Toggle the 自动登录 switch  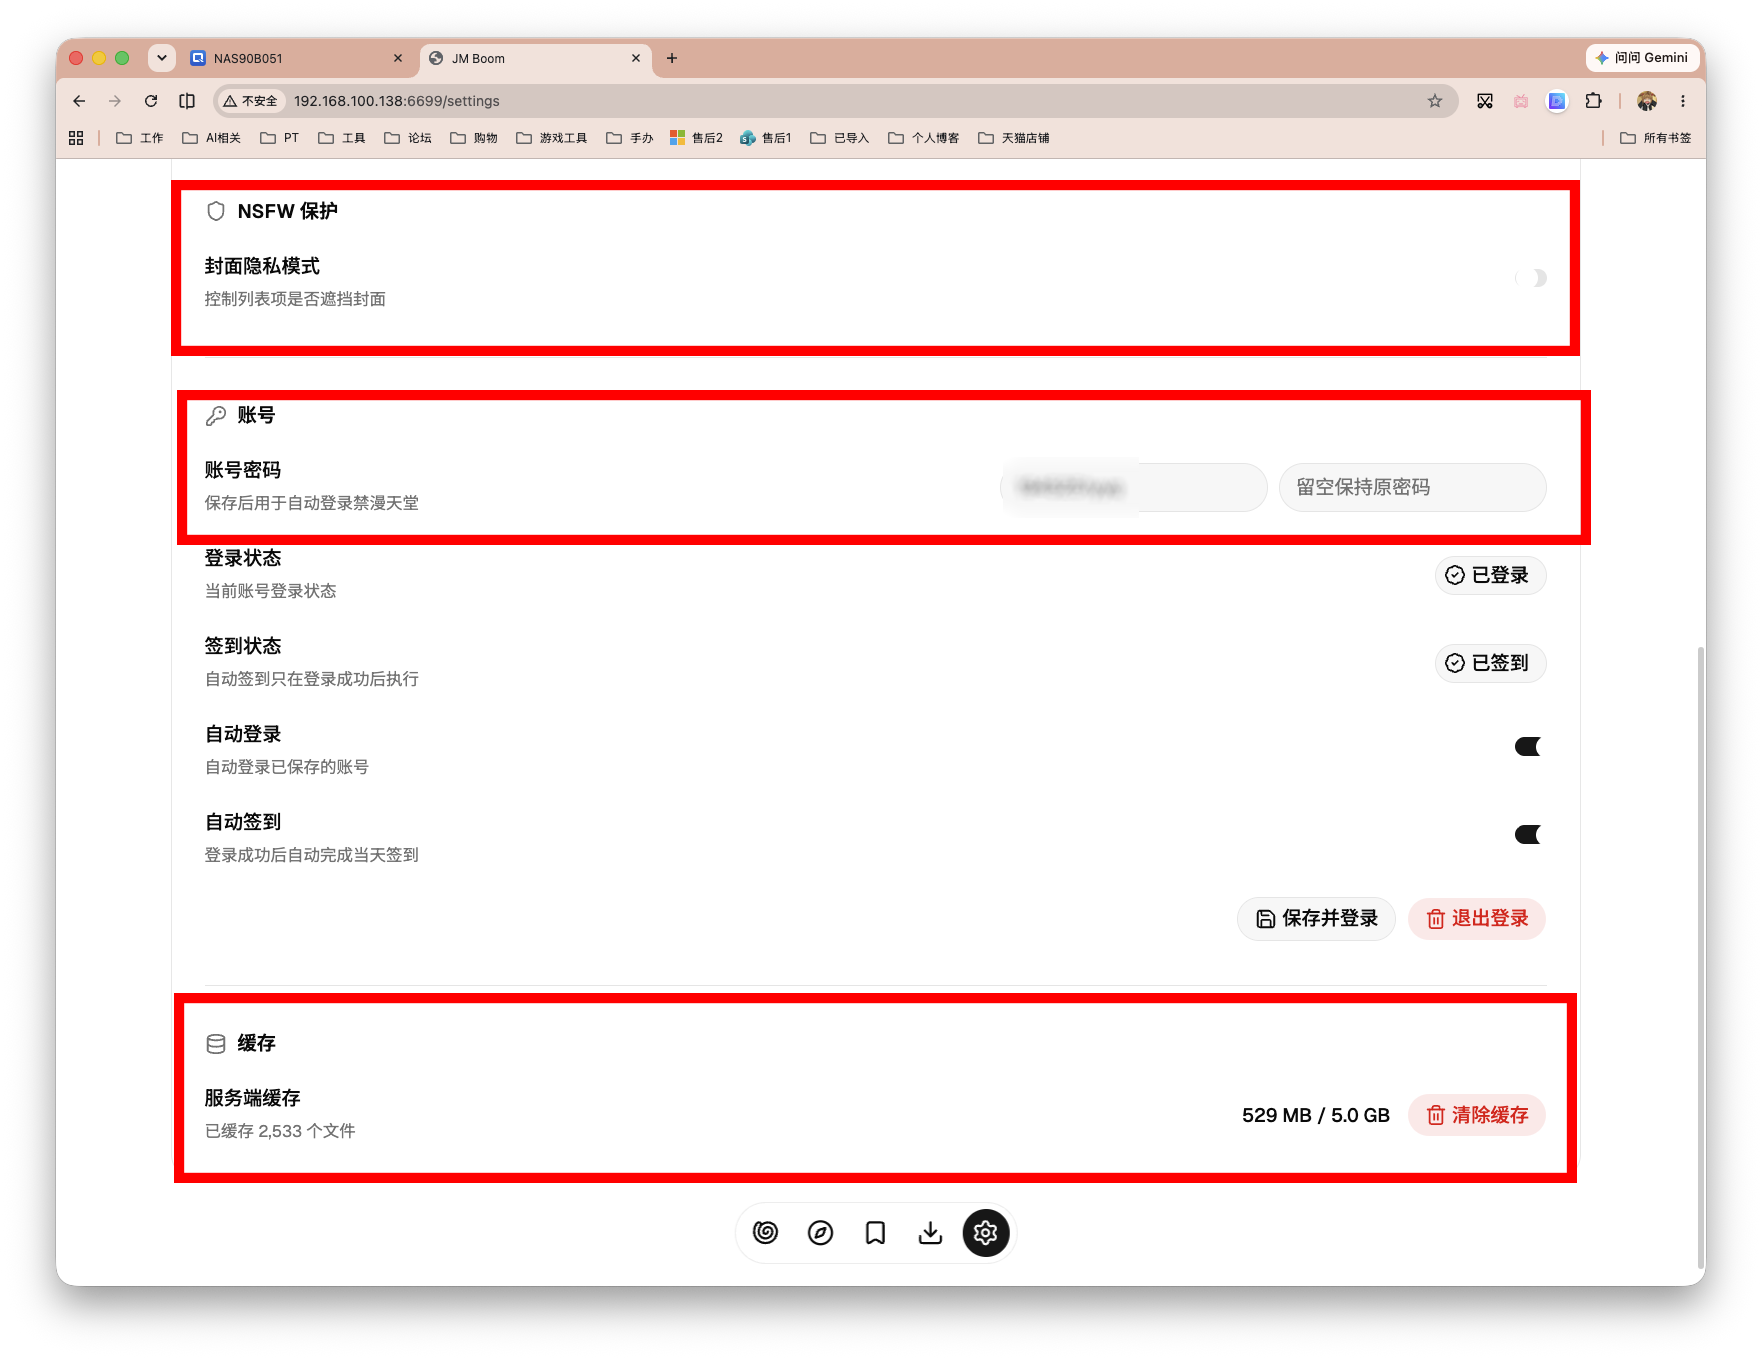[x=1528, y=747]
